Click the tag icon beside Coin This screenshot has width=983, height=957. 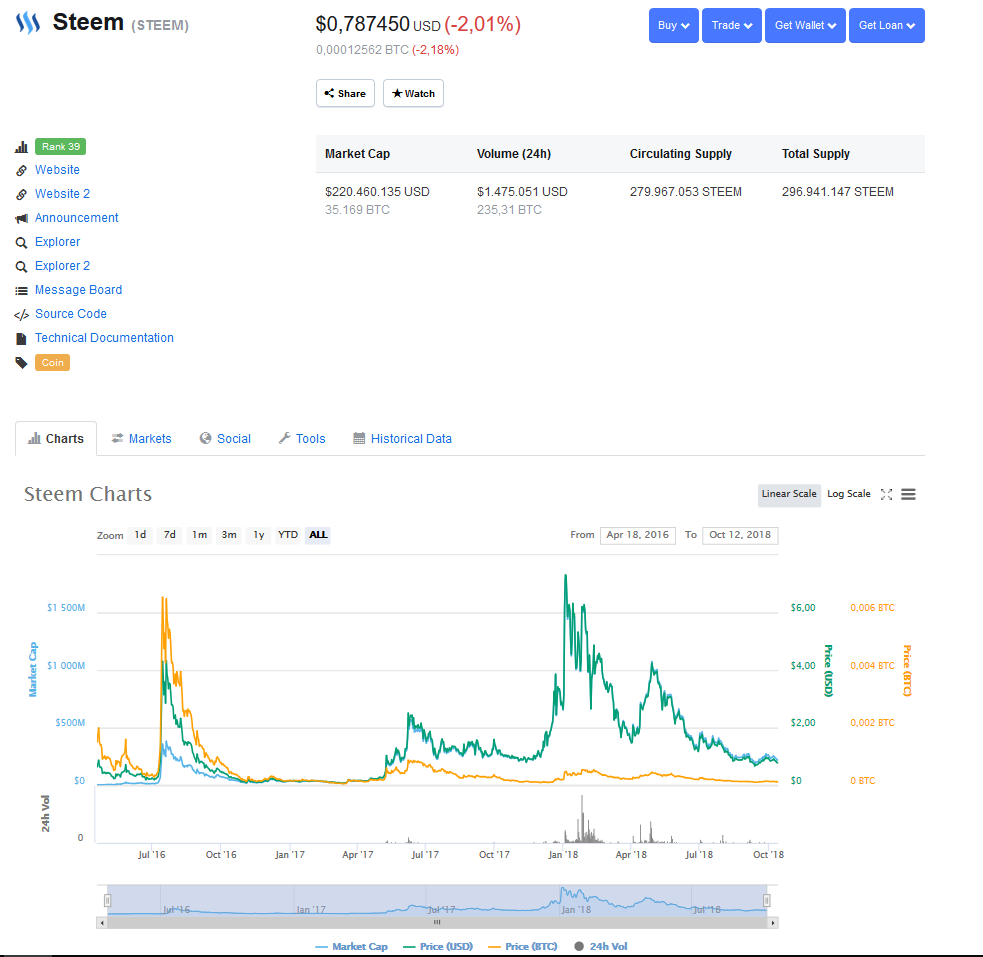click(x=21, y=363)
